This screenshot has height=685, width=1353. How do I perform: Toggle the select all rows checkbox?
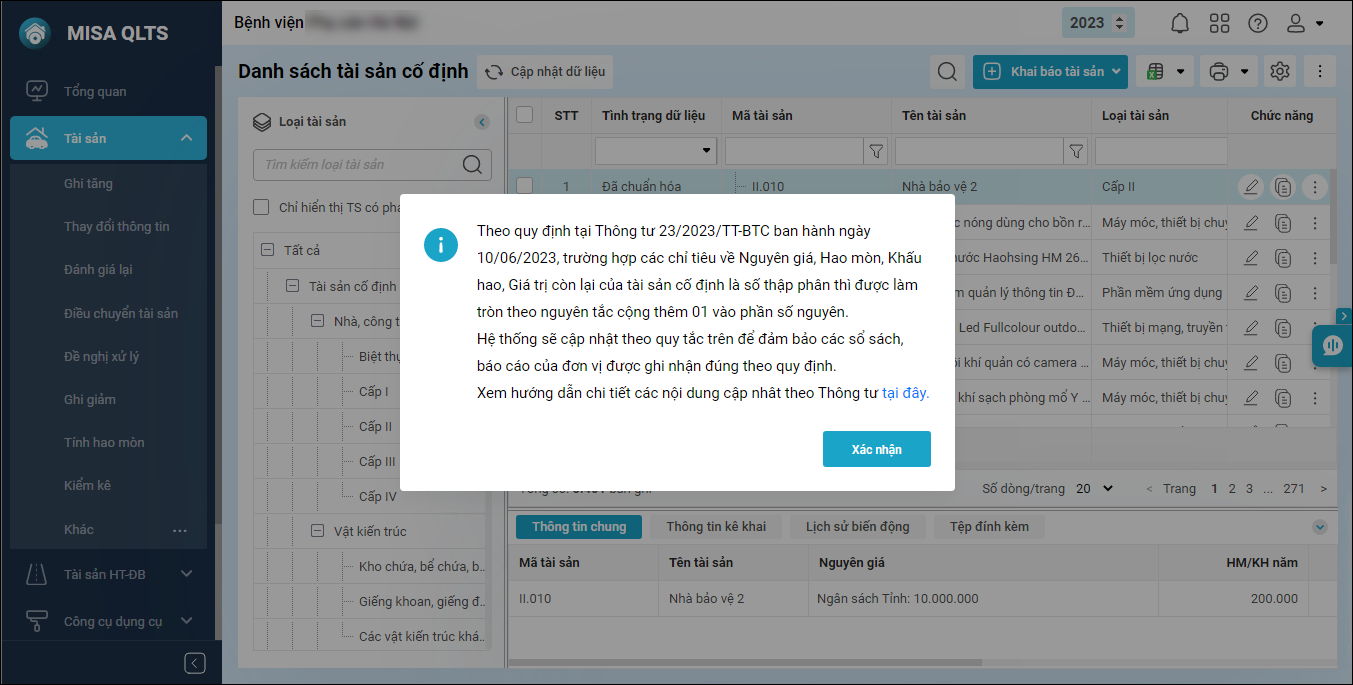click(524, 115)
